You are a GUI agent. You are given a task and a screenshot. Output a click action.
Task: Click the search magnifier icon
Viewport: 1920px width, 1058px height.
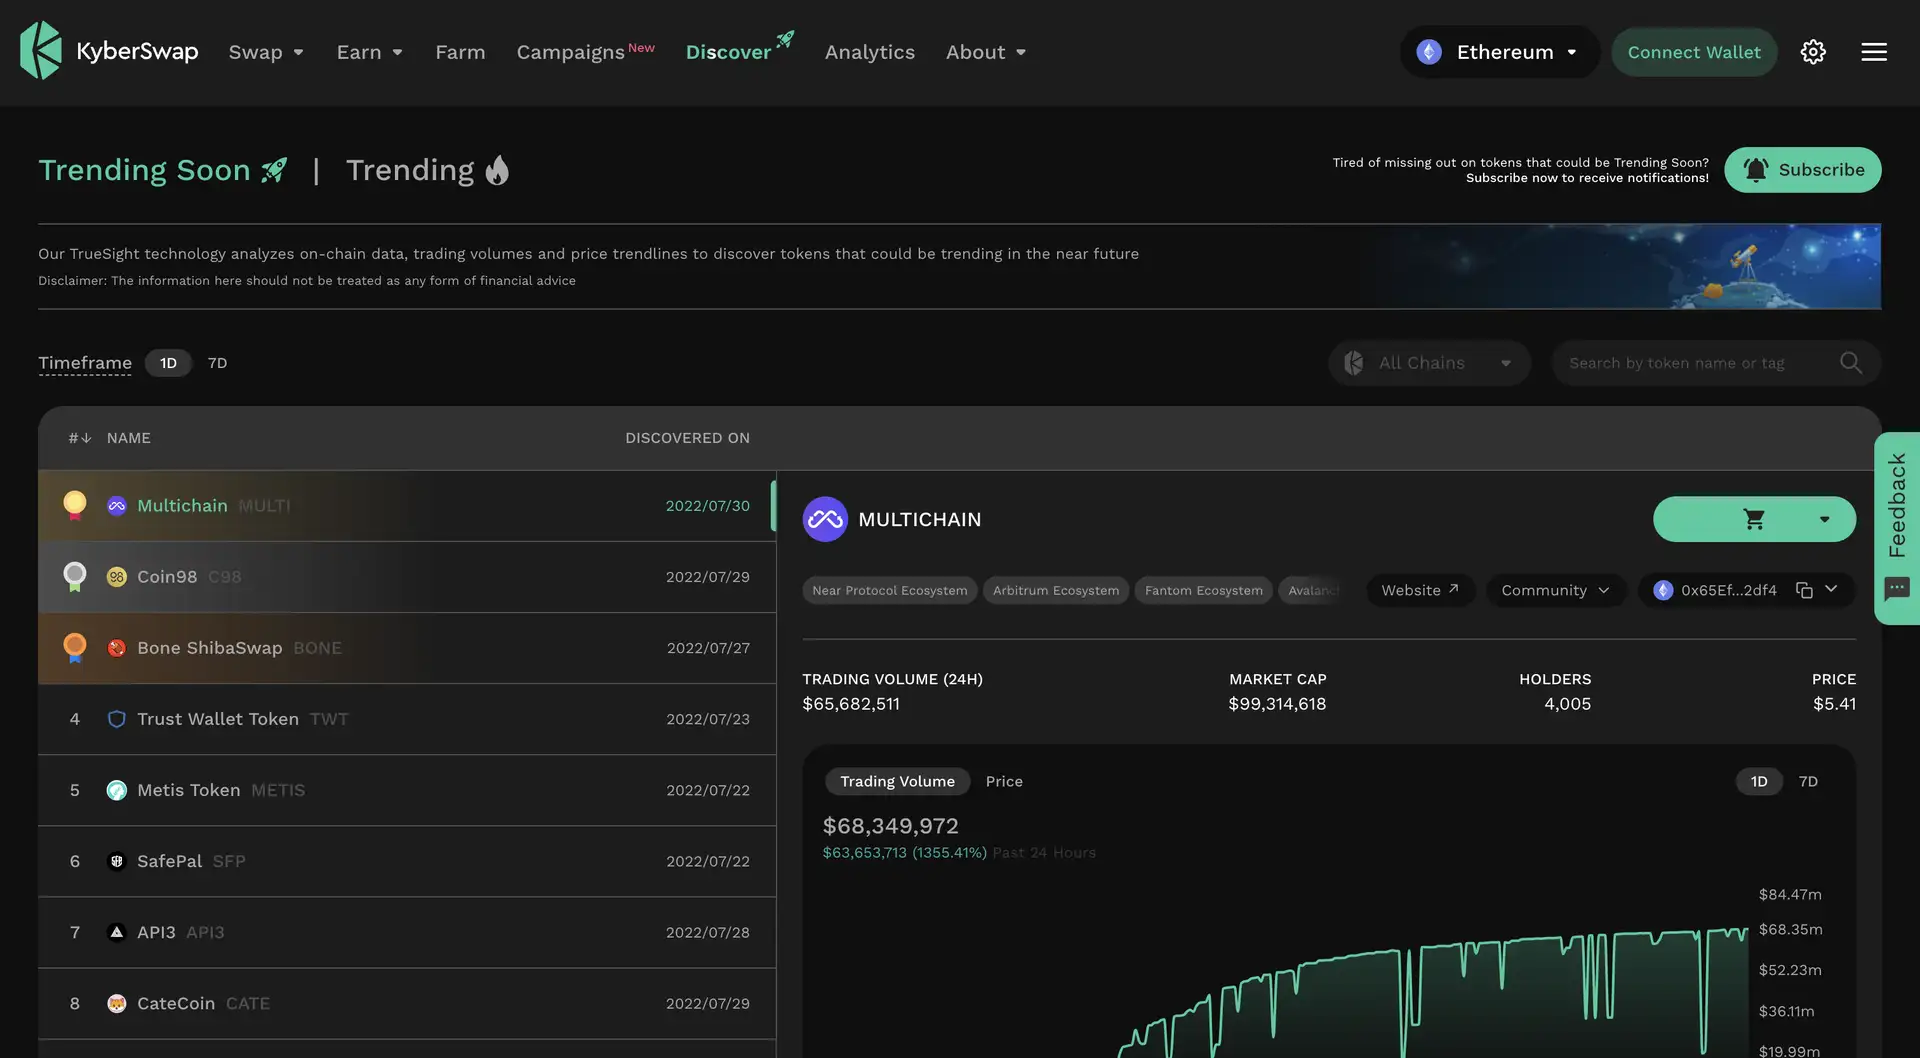1851,363
